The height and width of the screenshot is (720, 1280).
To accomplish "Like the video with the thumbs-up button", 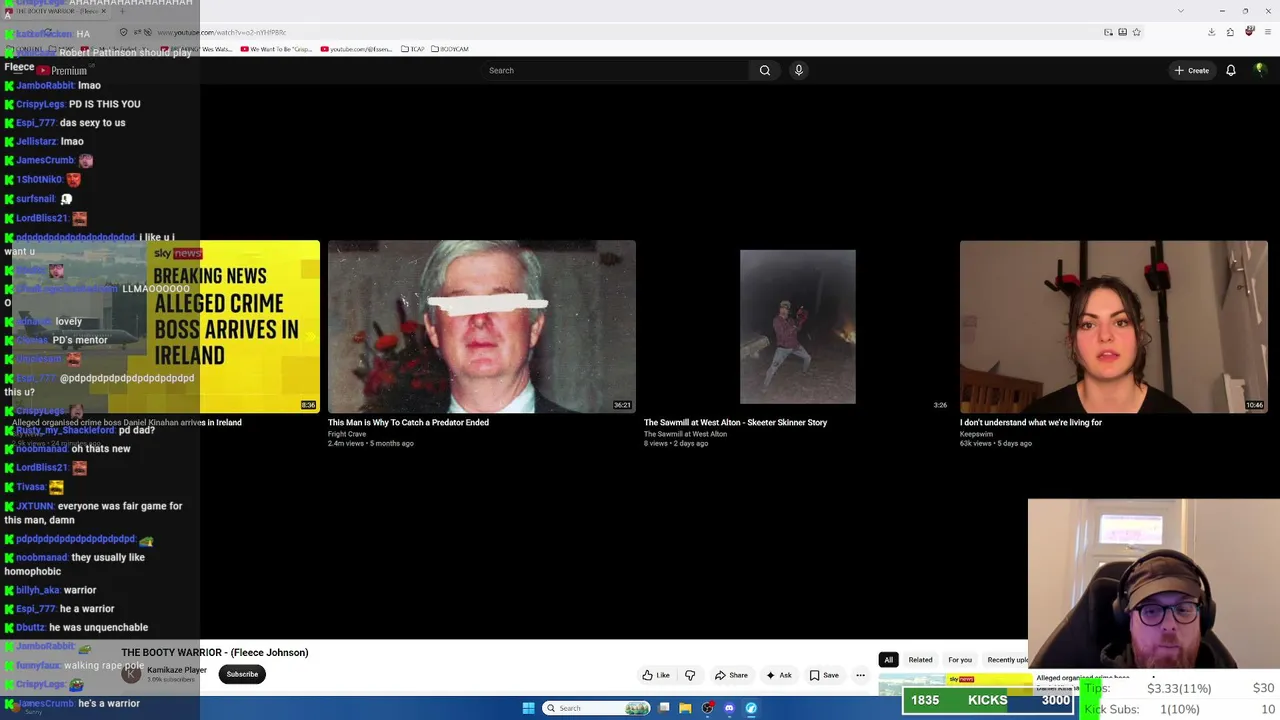I will pos(657,675).
